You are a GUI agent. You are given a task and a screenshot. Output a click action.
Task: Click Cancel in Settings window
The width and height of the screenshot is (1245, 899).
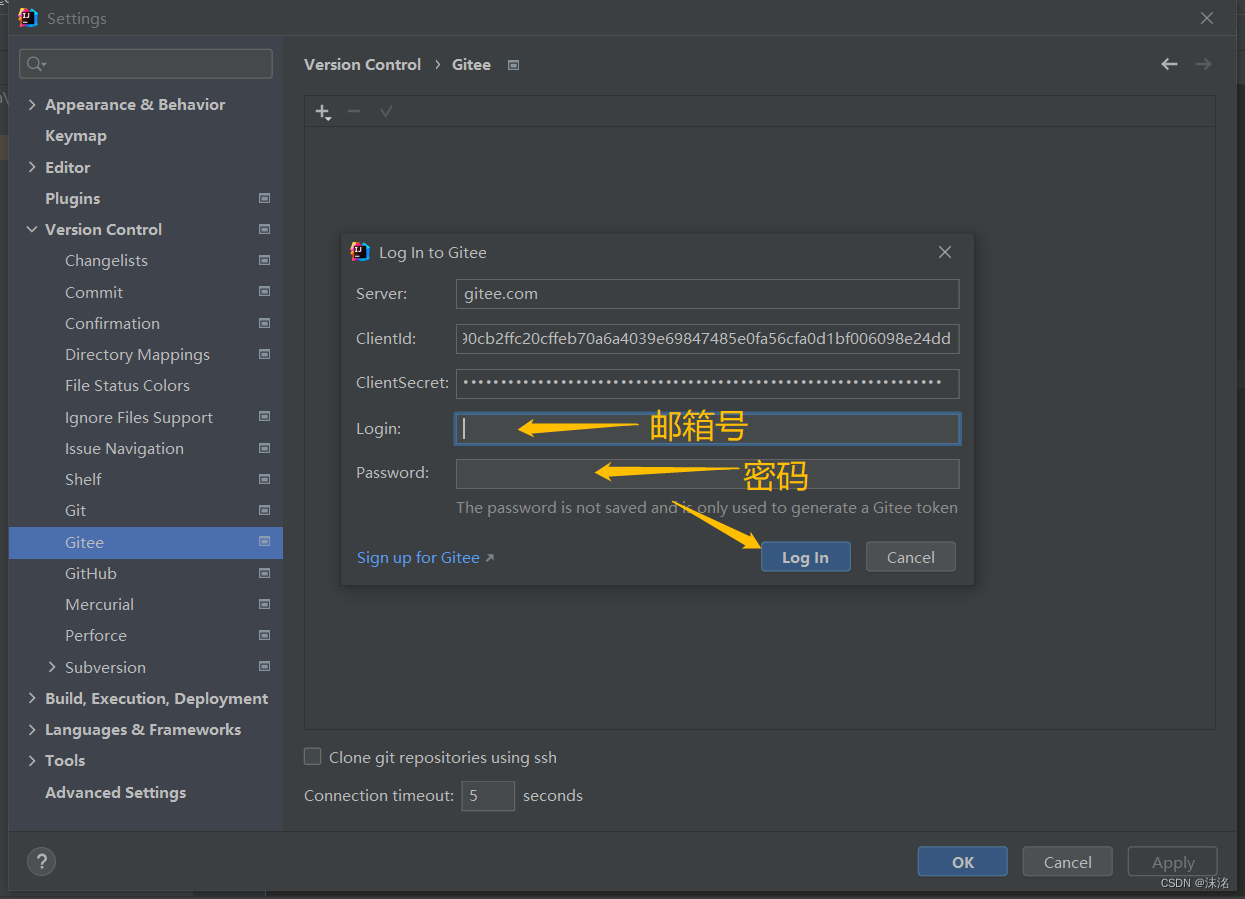[1068, 862]
